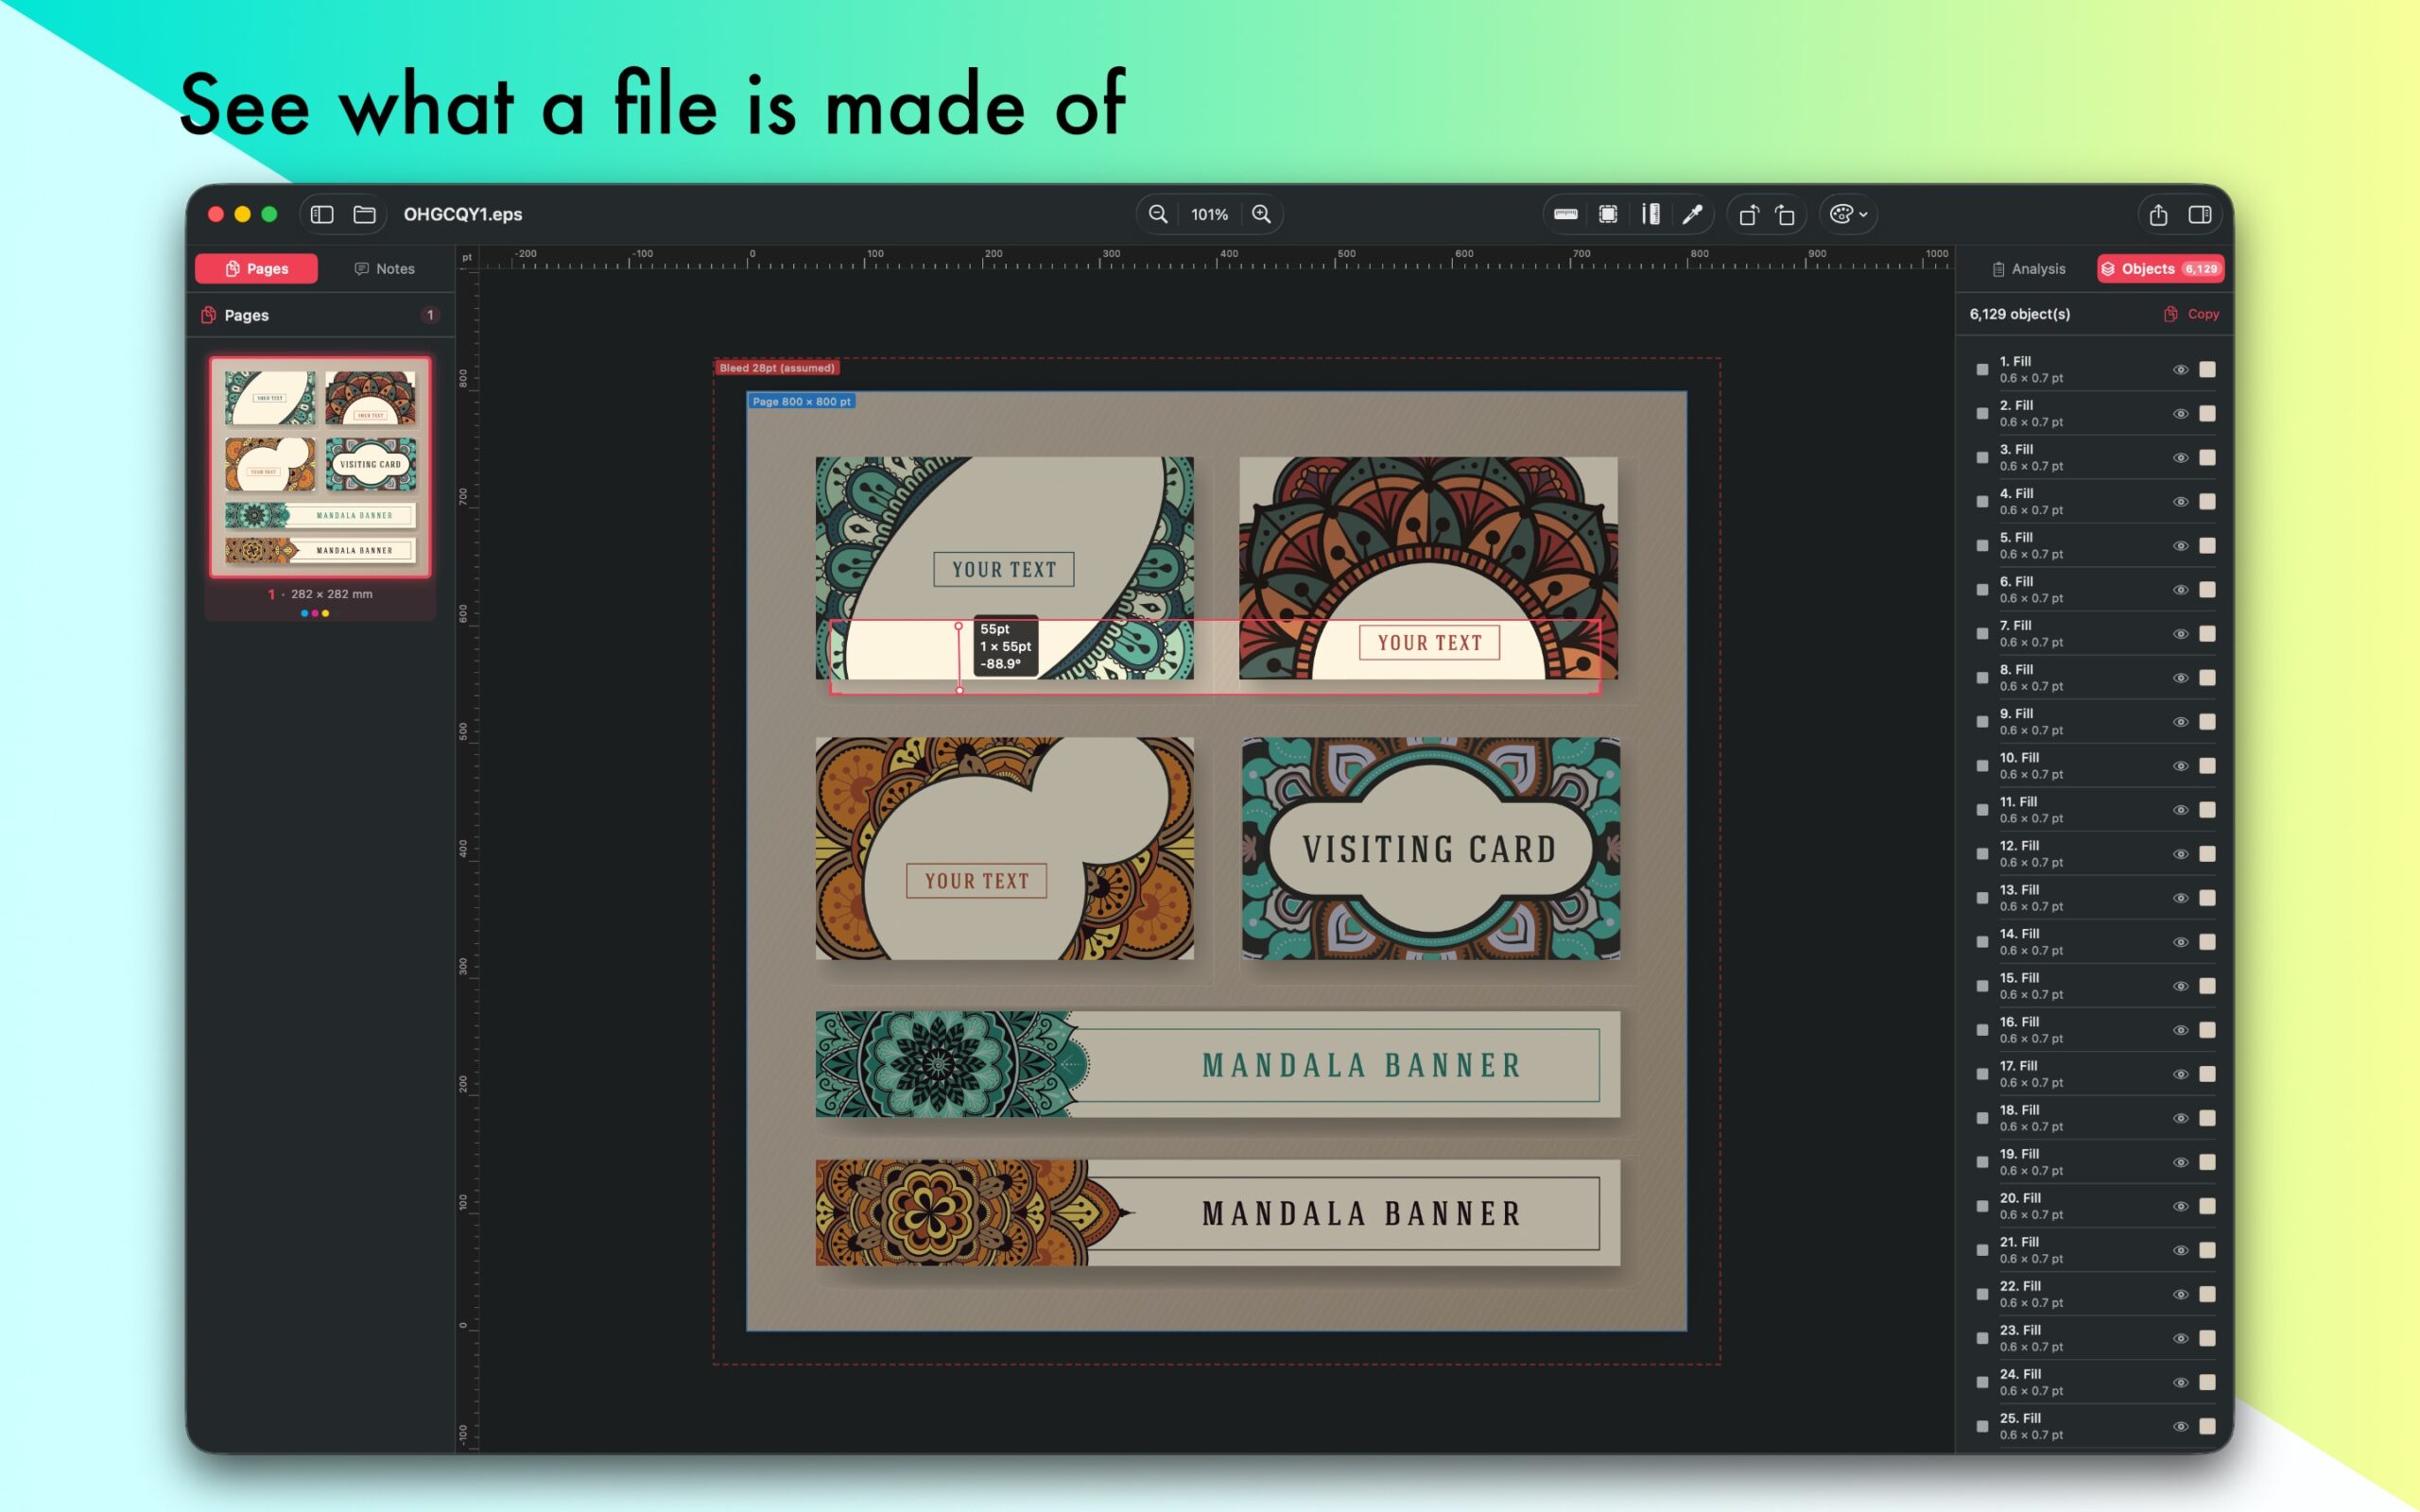The image size is (2420, 1512).
Task: Select the ruler measure tool
Action: (x=1566, y=214)
